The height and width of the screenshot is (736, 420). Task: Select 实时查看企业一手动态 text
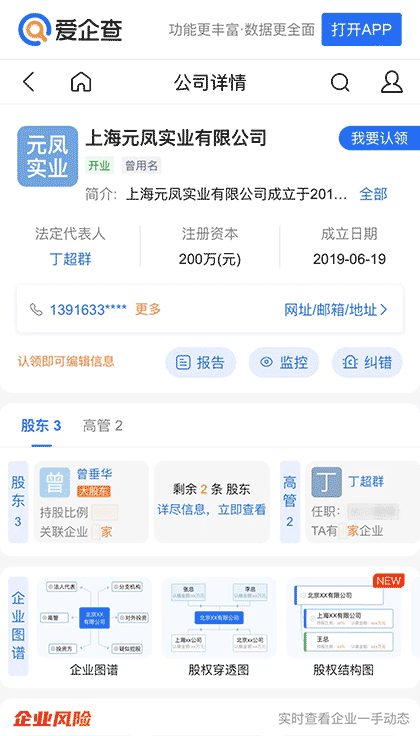344,719
